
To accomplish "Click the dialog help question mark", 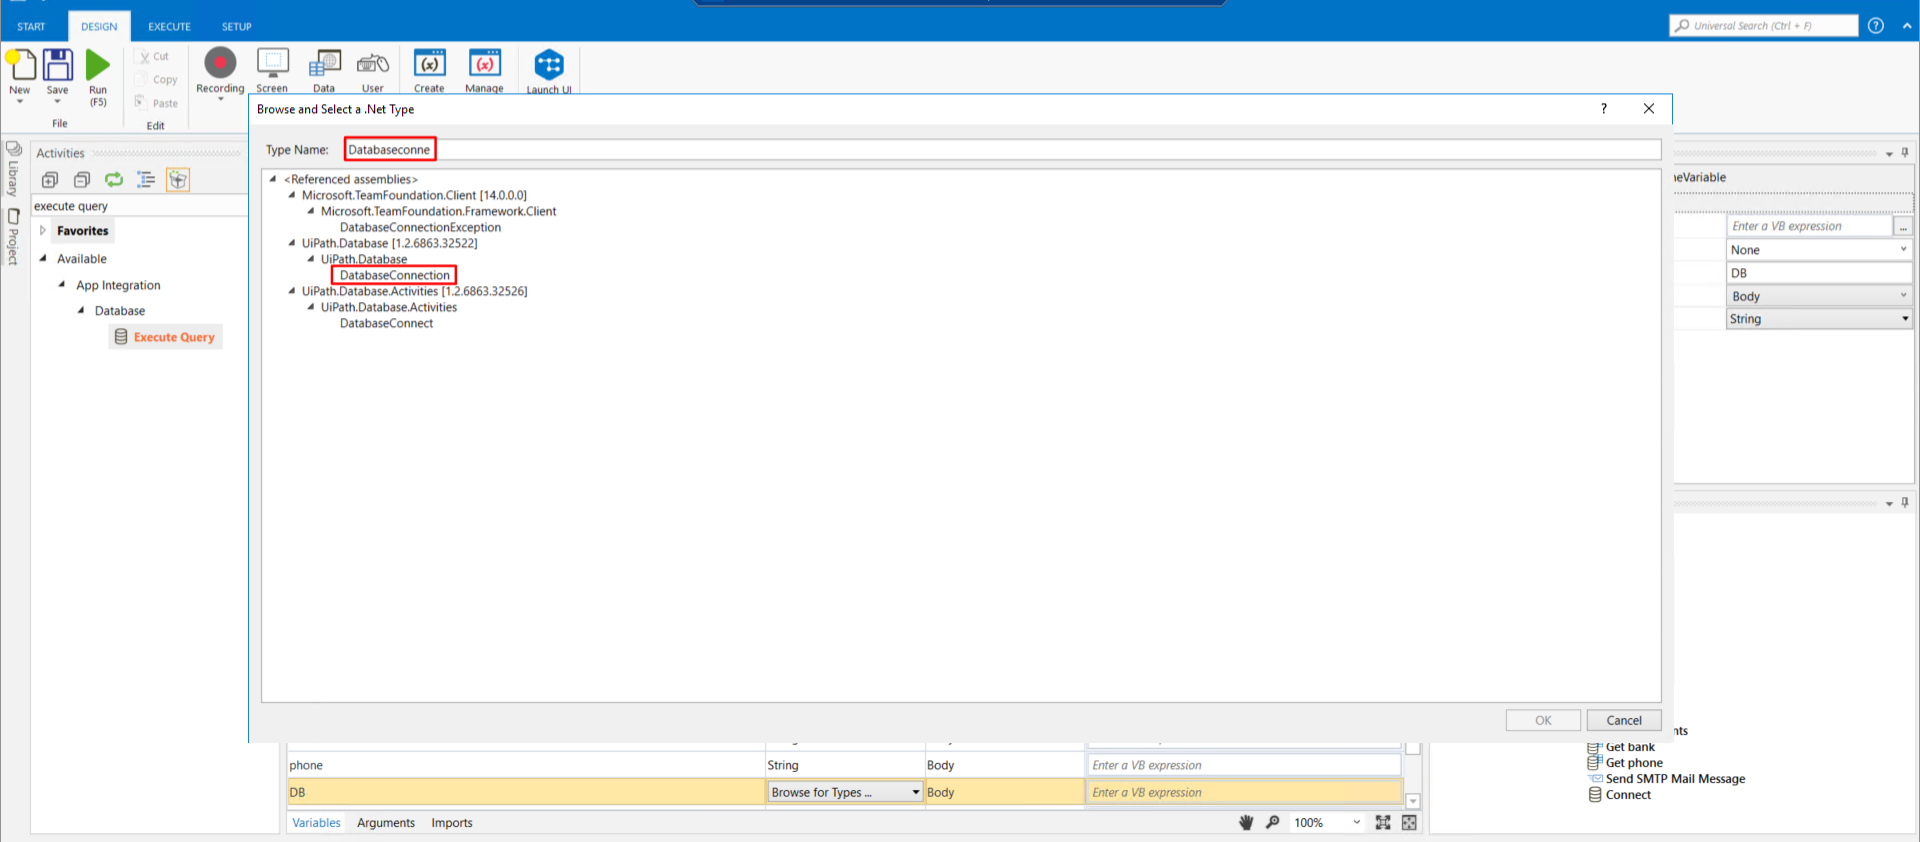I will [1604, 109].
